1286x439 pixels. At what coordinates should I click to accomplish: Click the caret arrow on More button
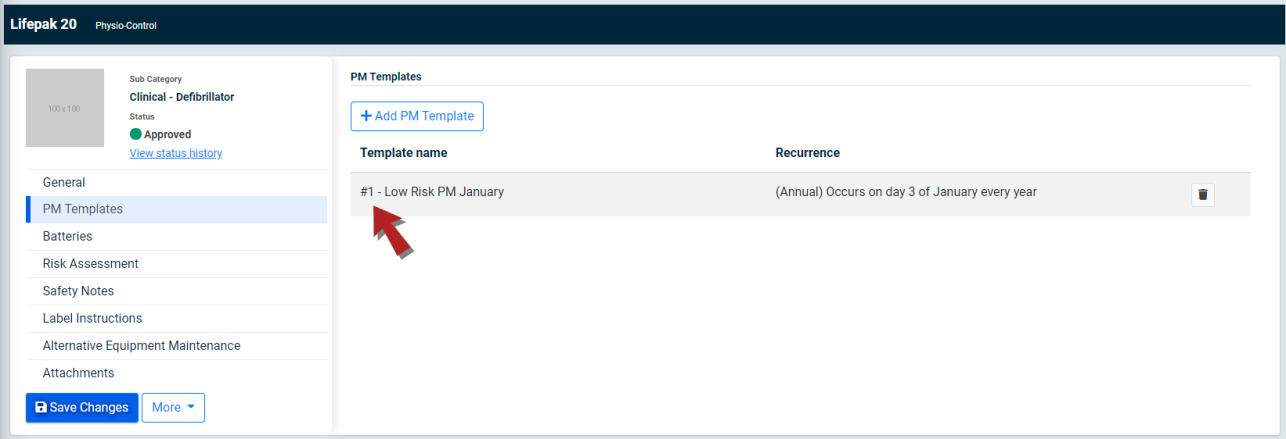tap(191, 407)
